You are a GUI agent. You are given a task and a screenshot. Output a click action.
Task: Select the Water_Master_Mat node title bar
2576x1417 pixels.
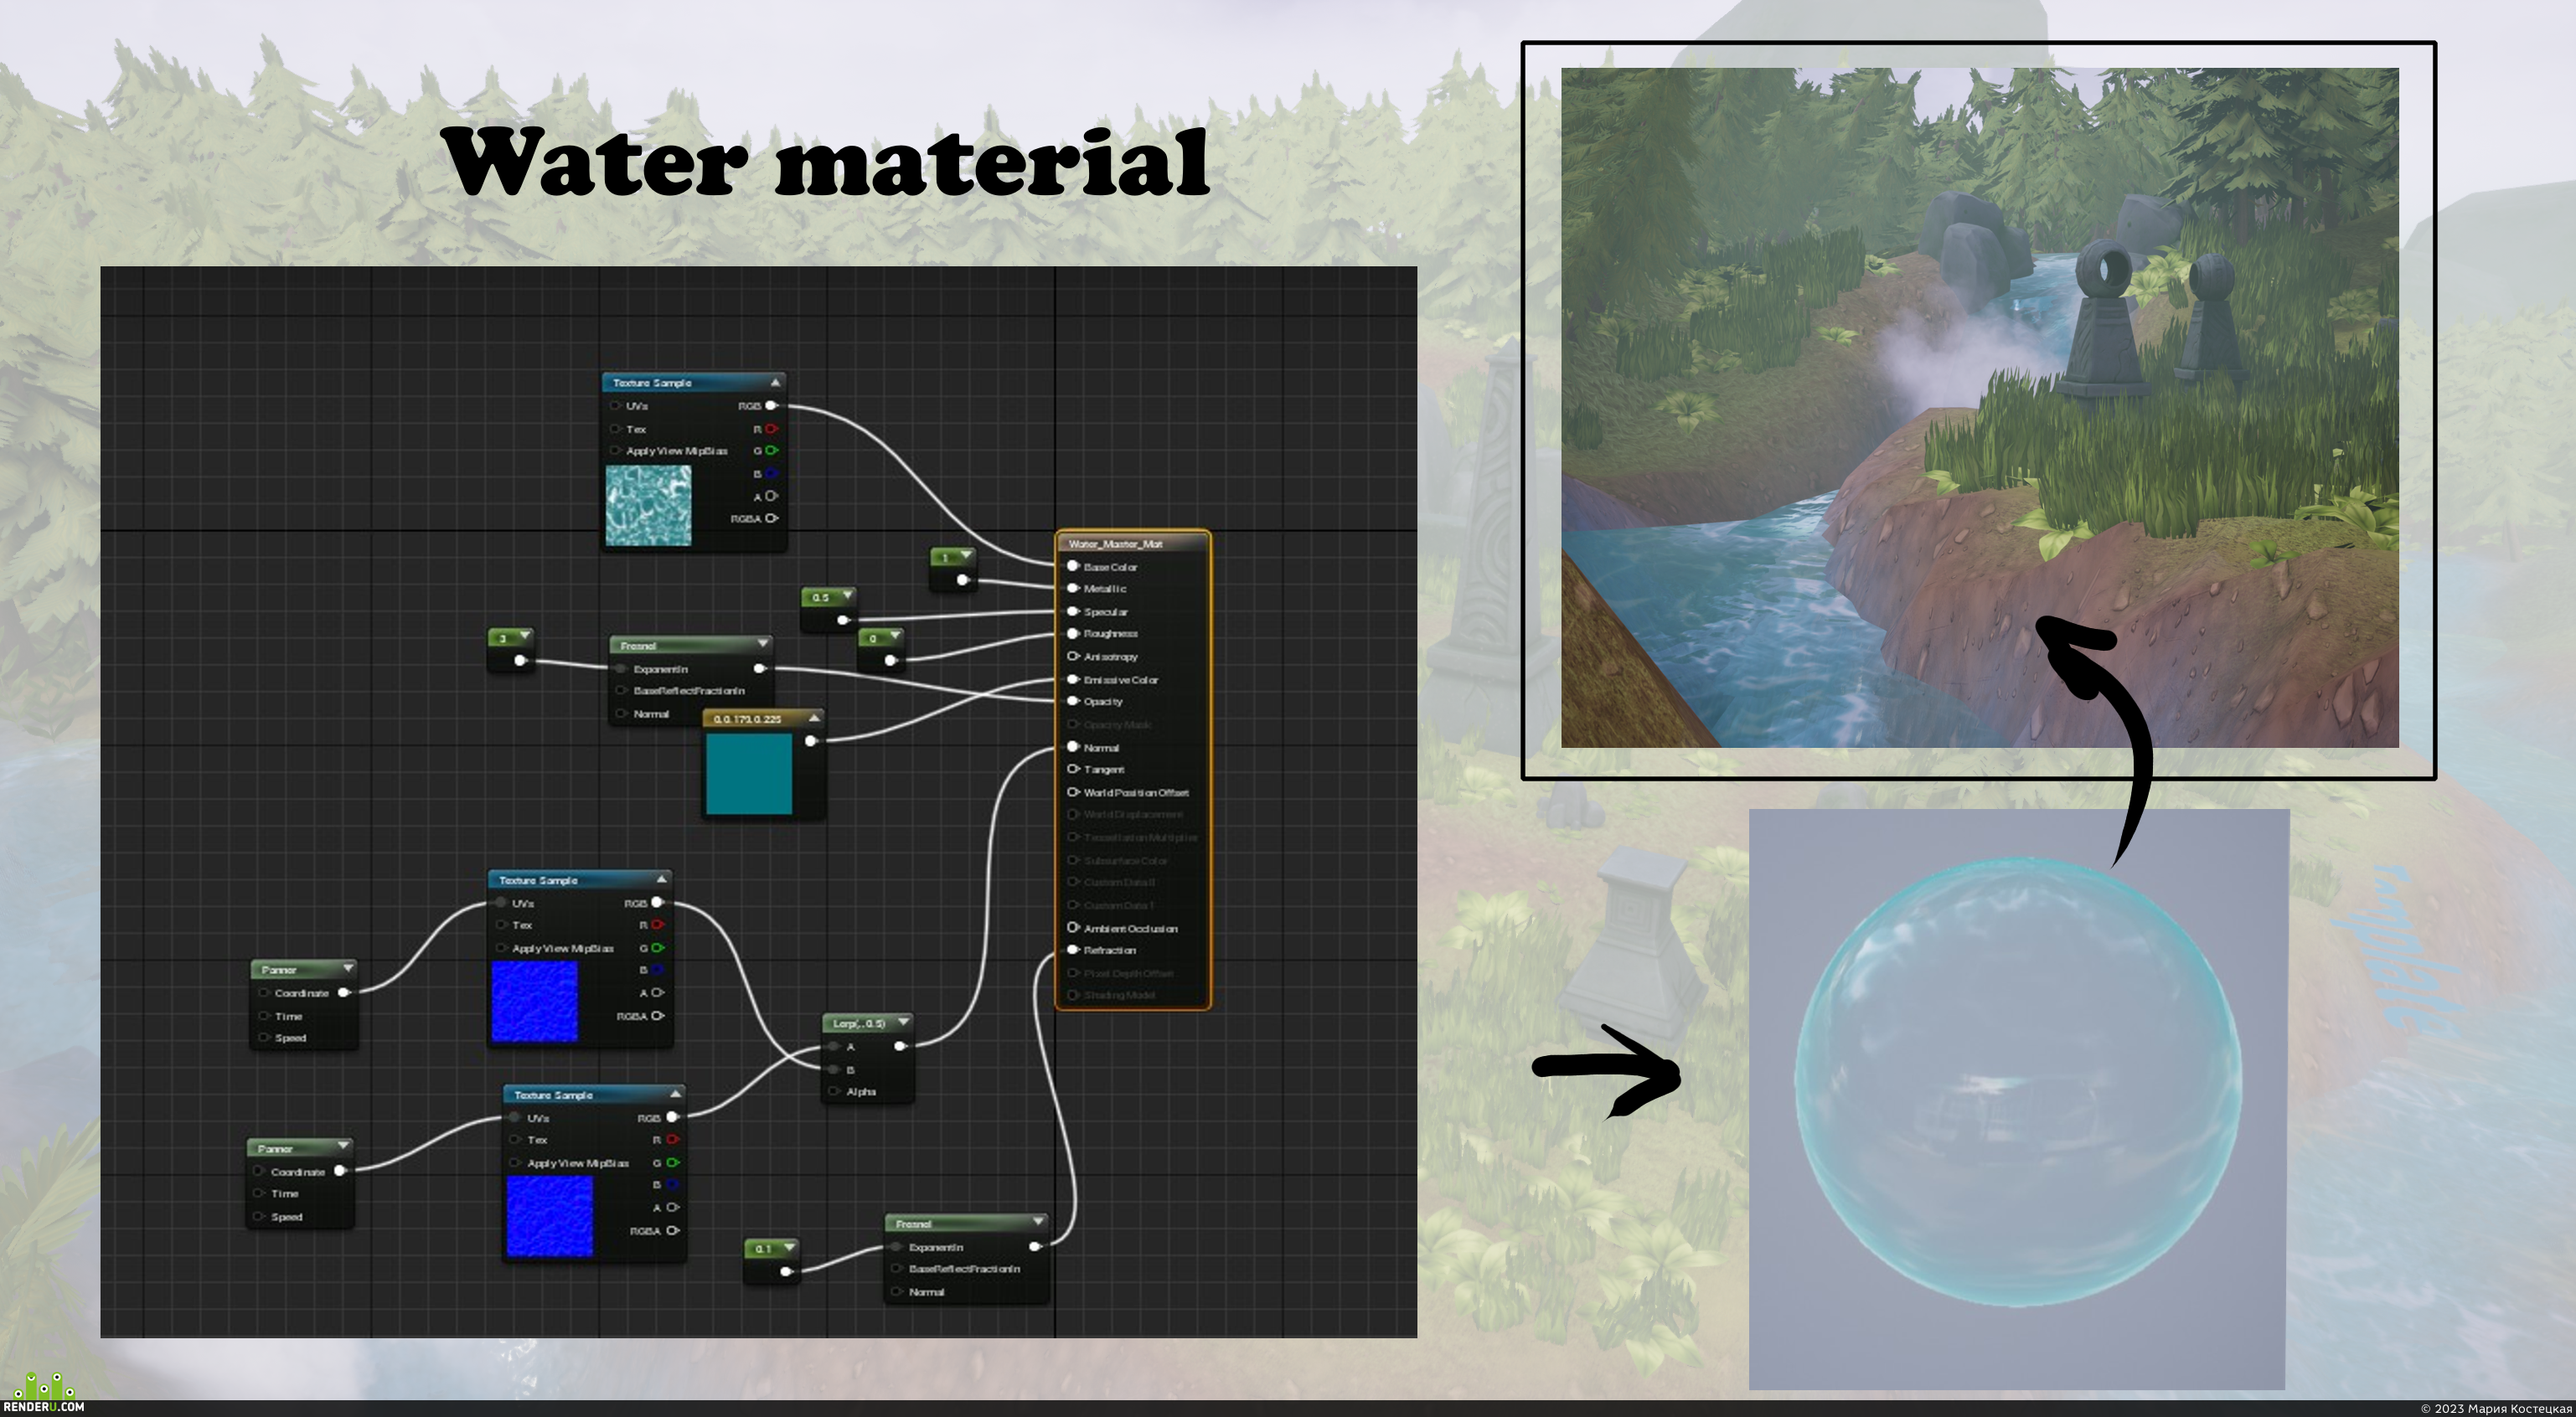(1133, 543)
